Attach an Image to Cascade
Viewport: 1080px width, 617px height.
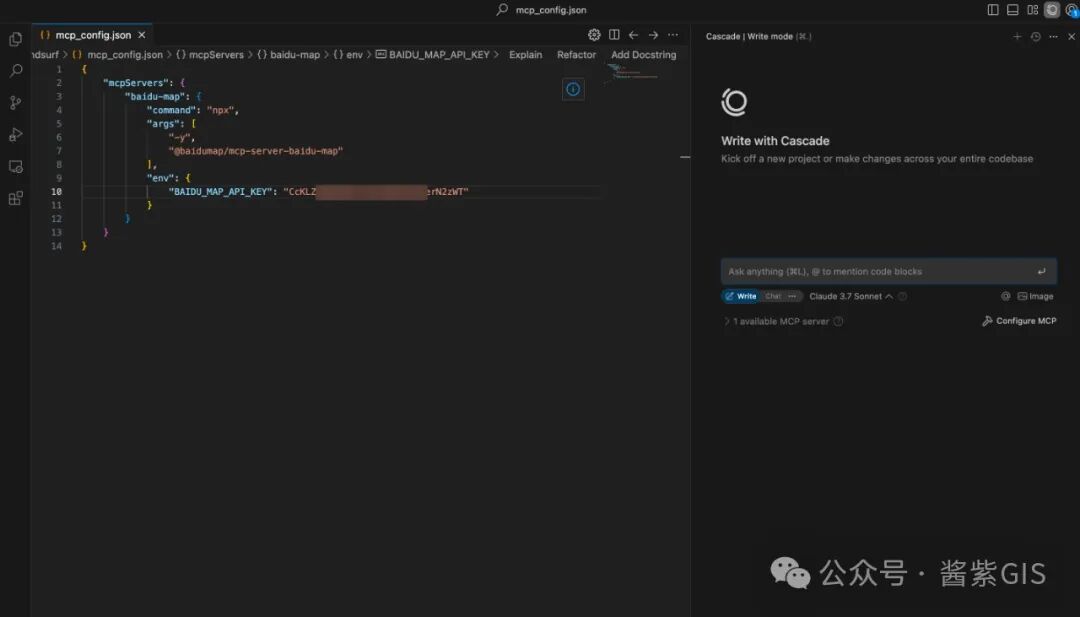1035,296
